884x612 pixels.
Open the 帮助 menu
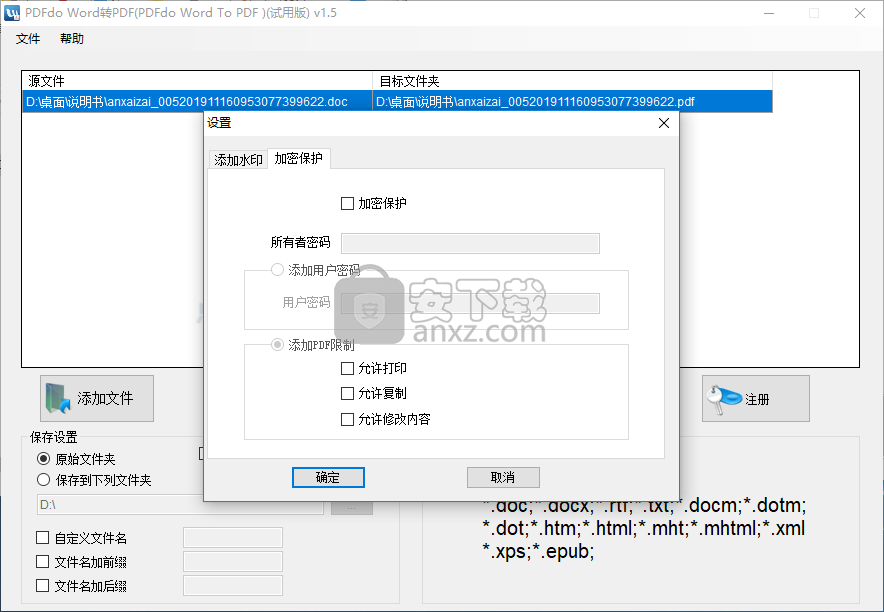tap(72, 39)
